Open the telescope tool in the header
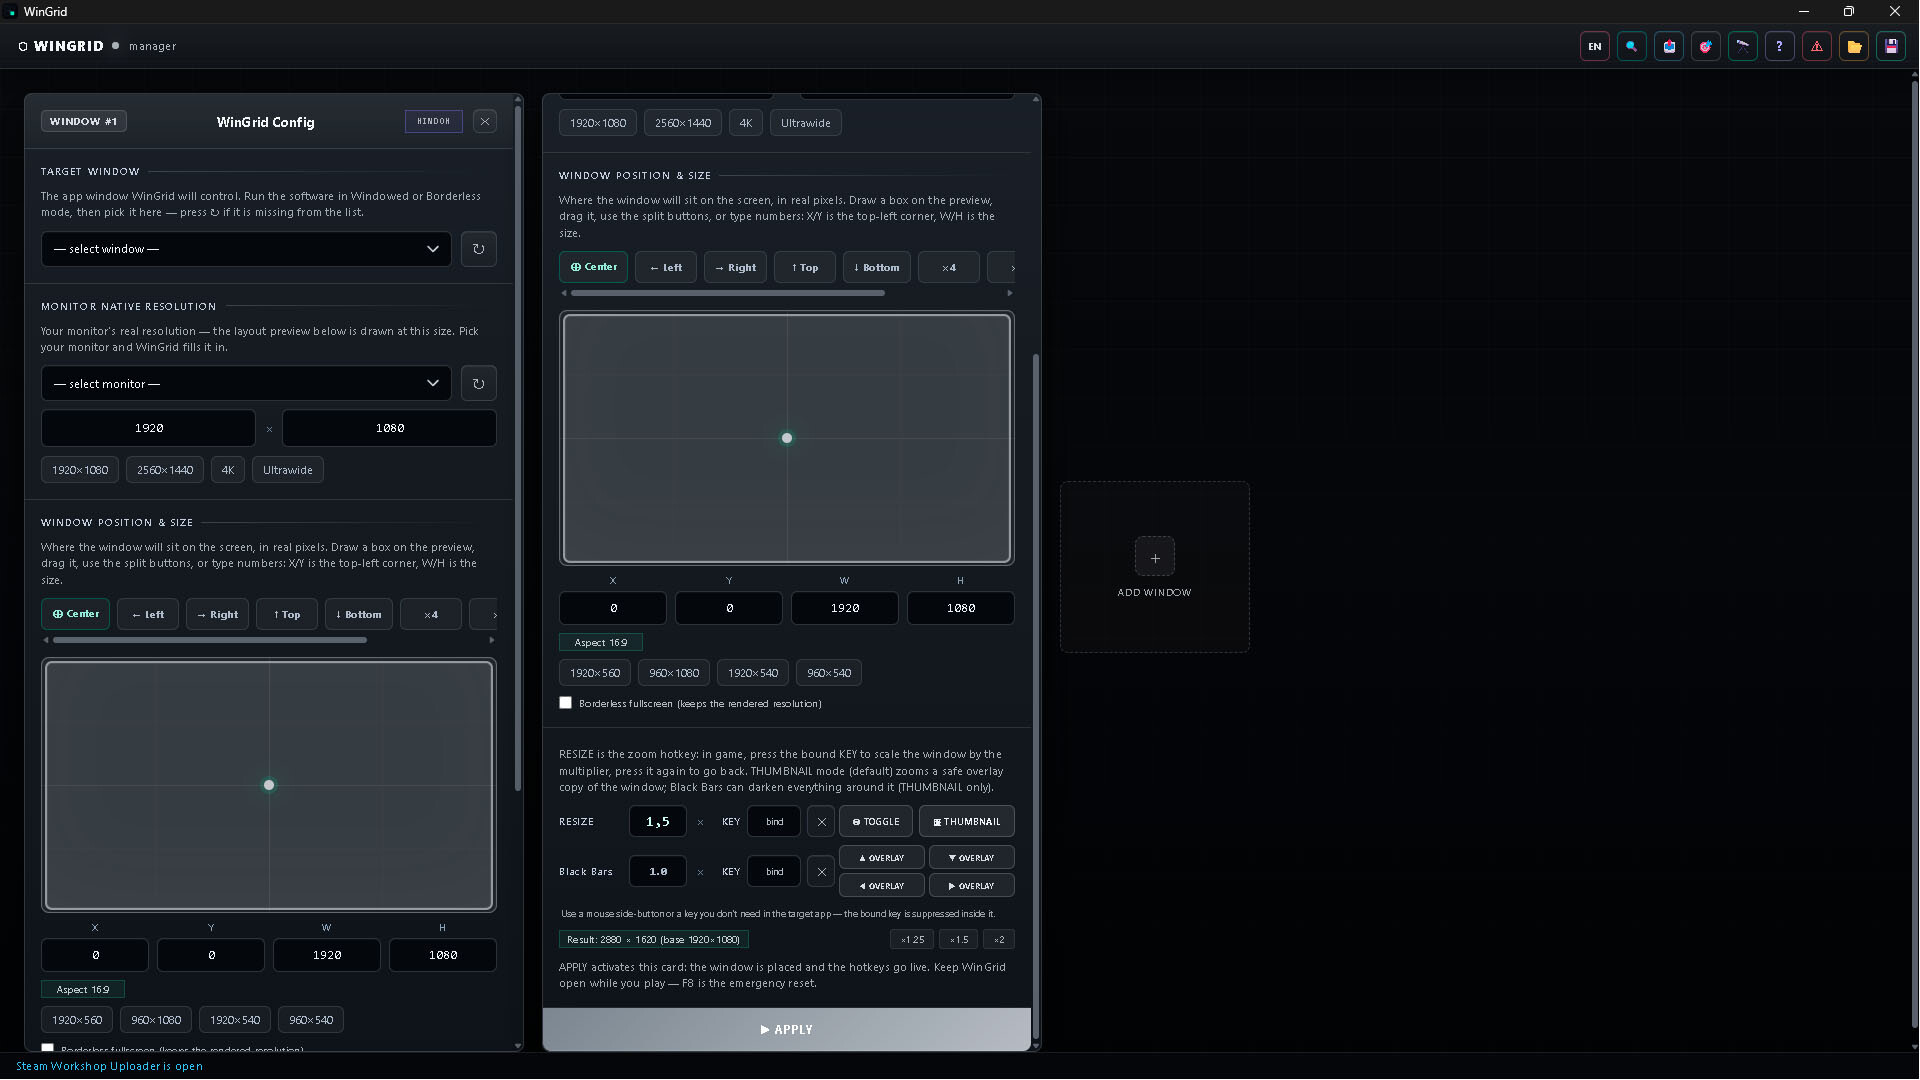The height and width of the screenshot is (1080, 1920). click(1742, 46)
